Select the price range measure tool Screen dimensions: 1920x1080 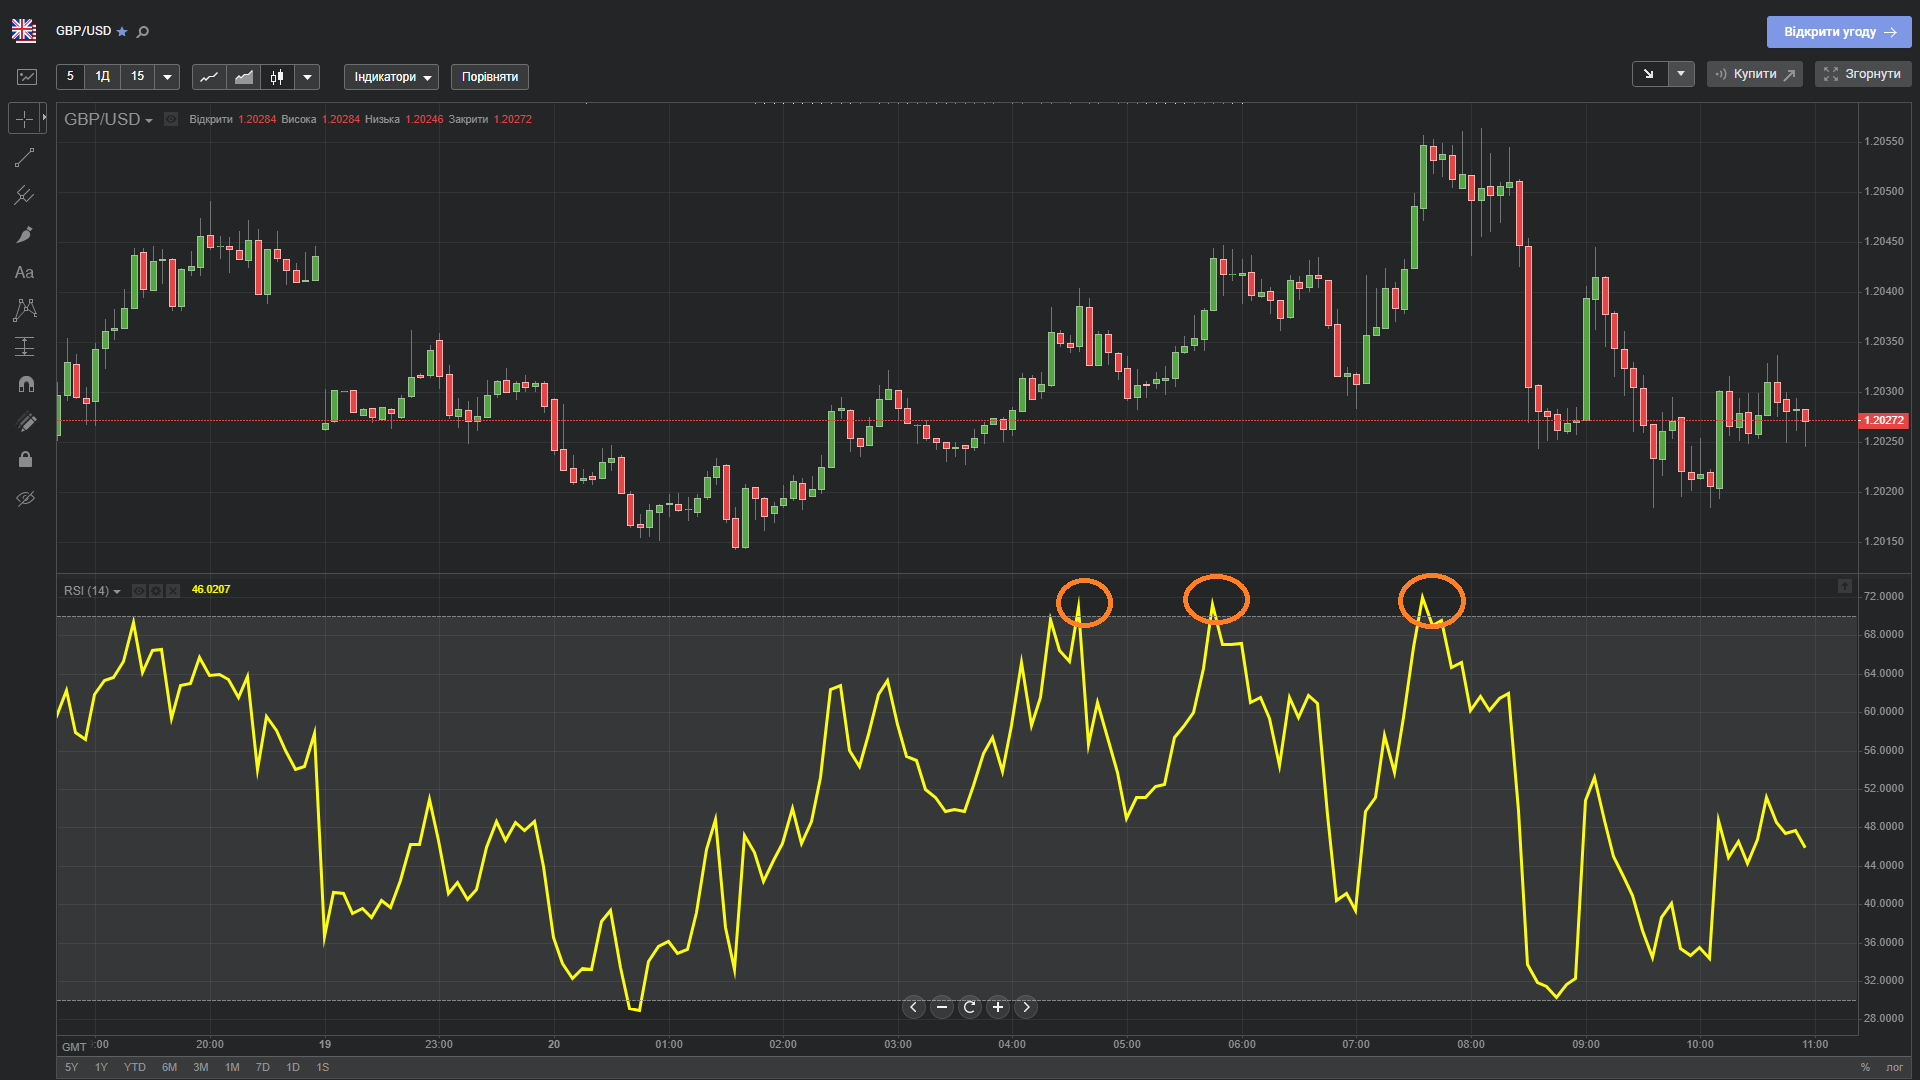(25, 347)
